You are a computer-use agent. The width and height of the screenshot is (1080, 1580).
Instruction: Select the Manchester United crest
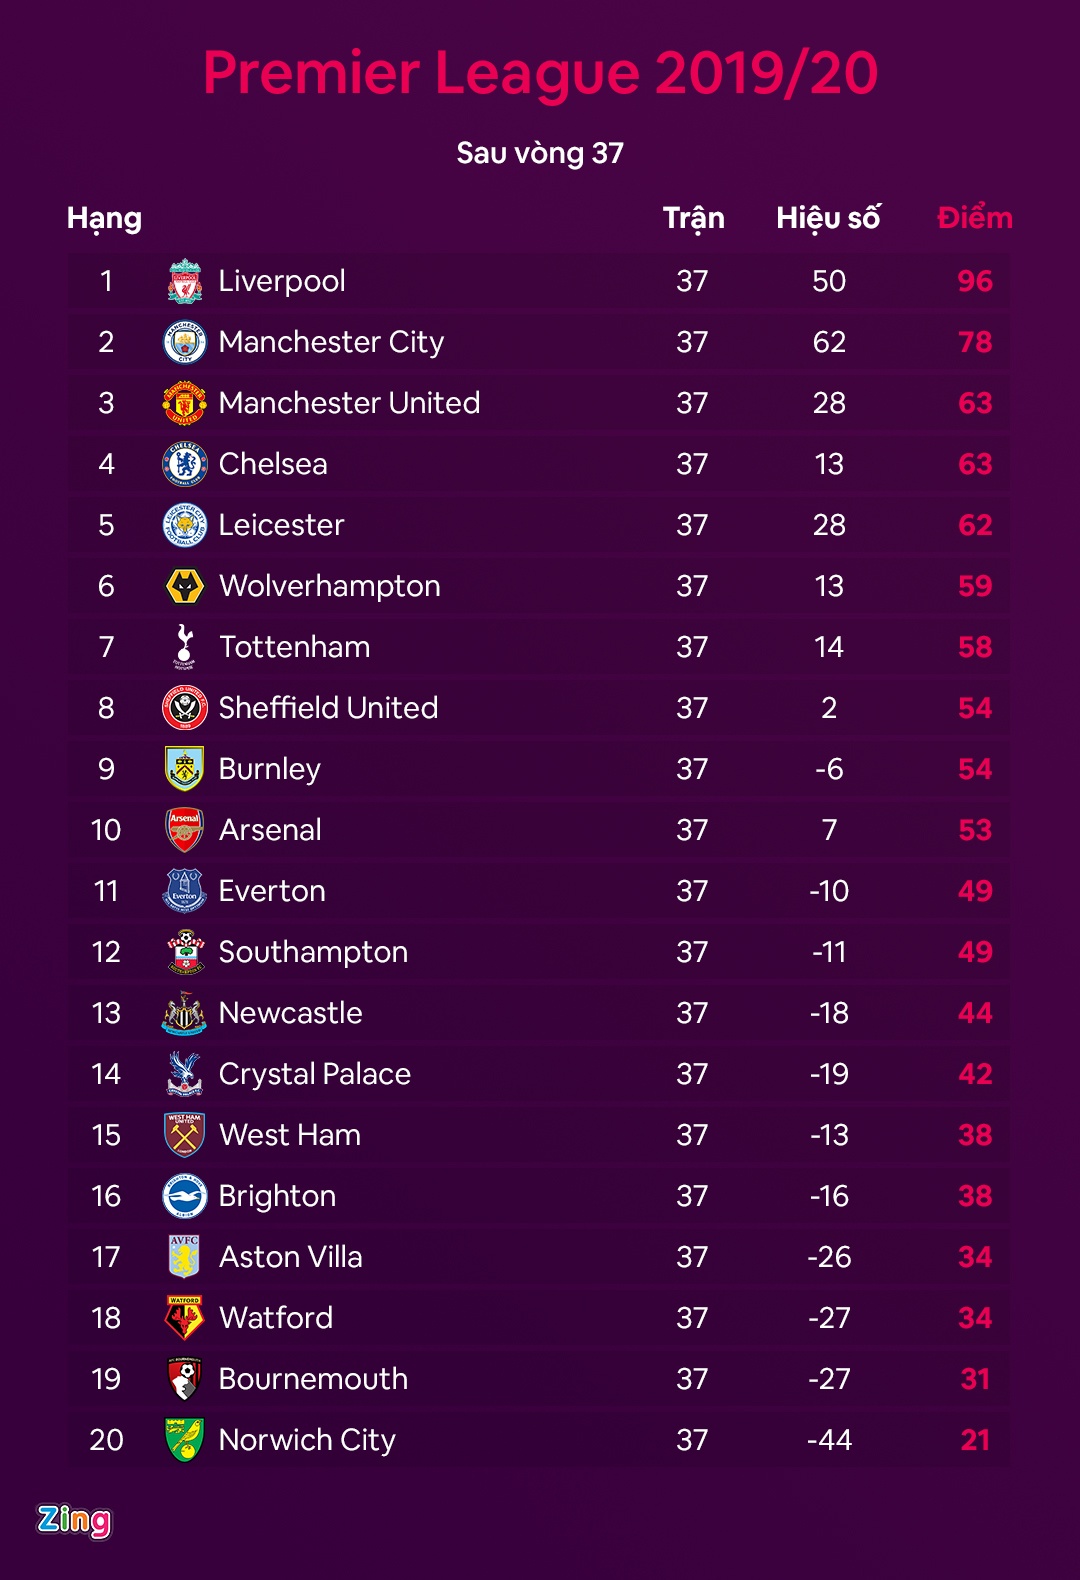tap(185, 403)
